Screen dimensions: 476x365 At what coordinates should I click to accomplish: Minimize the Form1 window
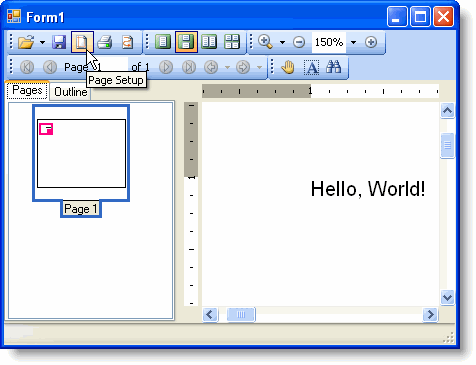397,16
